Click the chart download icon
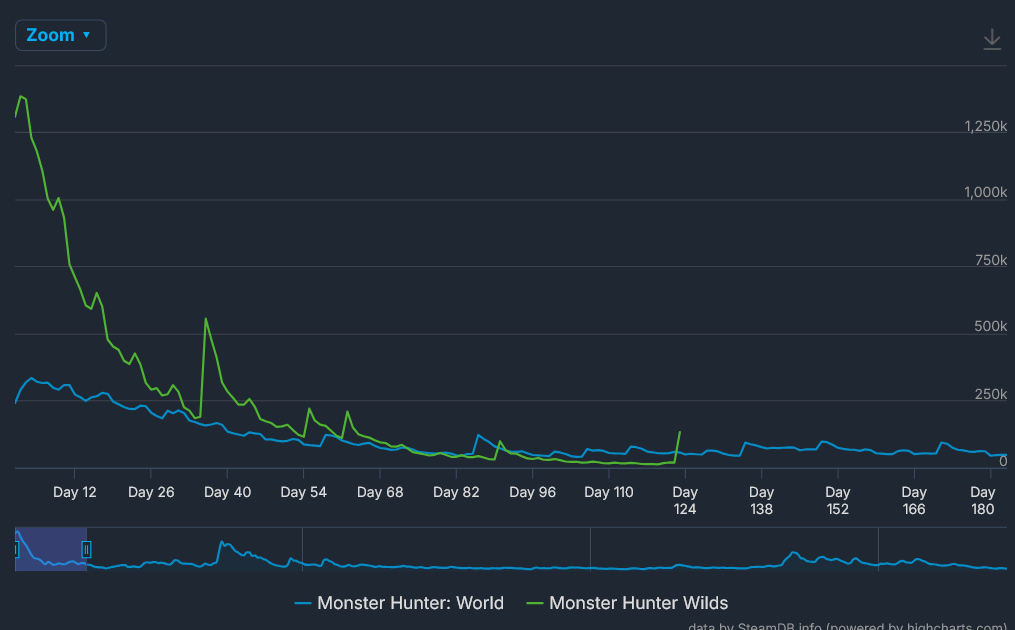This screenshot has width=1015, height=630. click(992, 39)
